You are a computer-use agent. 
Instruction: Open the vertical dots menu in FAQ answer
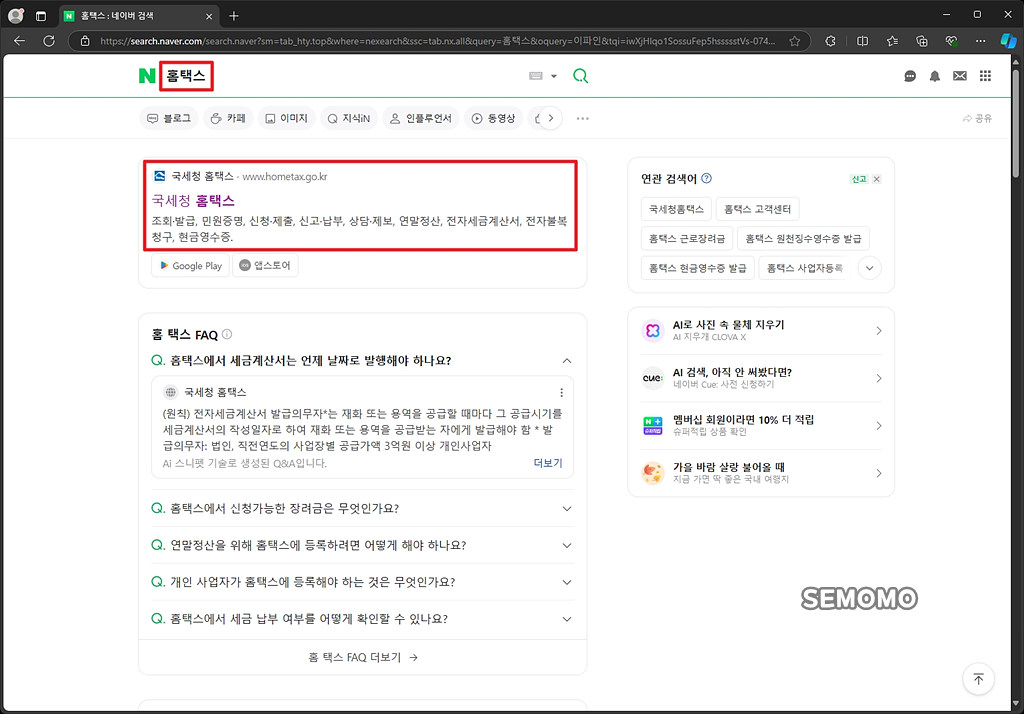point(561,393)
